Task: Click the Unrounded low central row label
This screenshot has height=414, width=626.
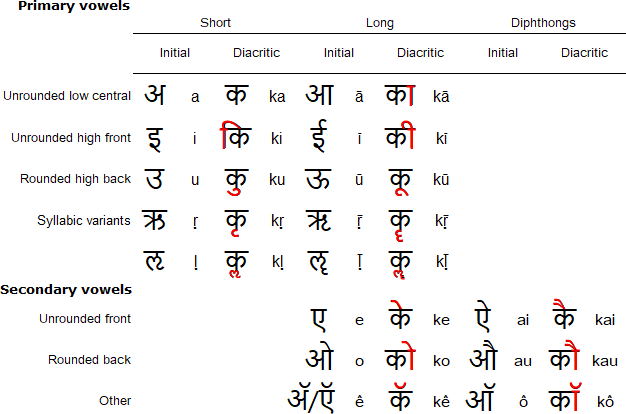Action: pos(67,96)
